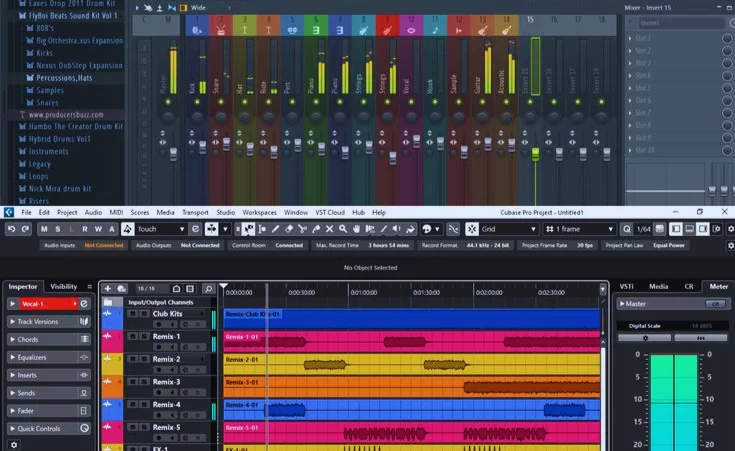Open the Find Tracks search icon
This screenshot has width=735, height=451.
click(208, 288)
